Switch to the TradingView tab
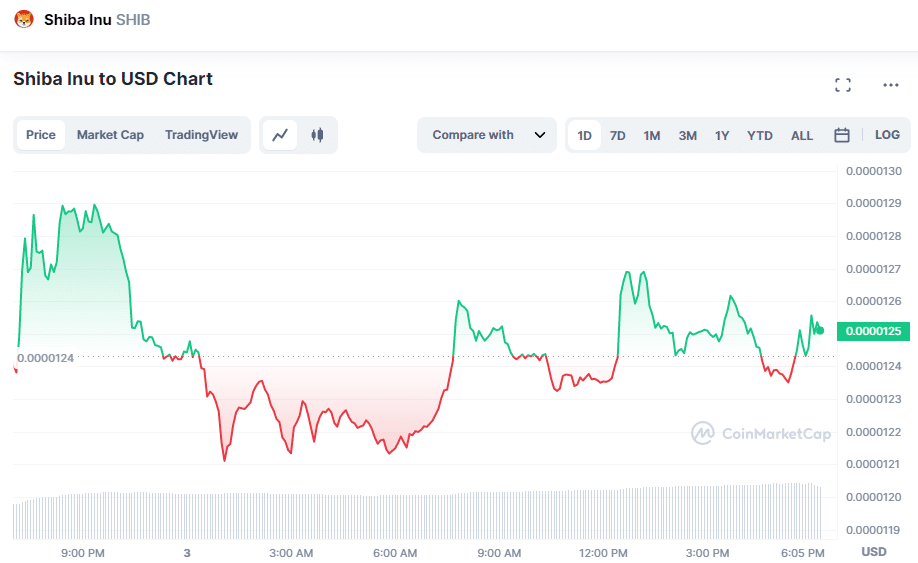 tap(201, 135)
